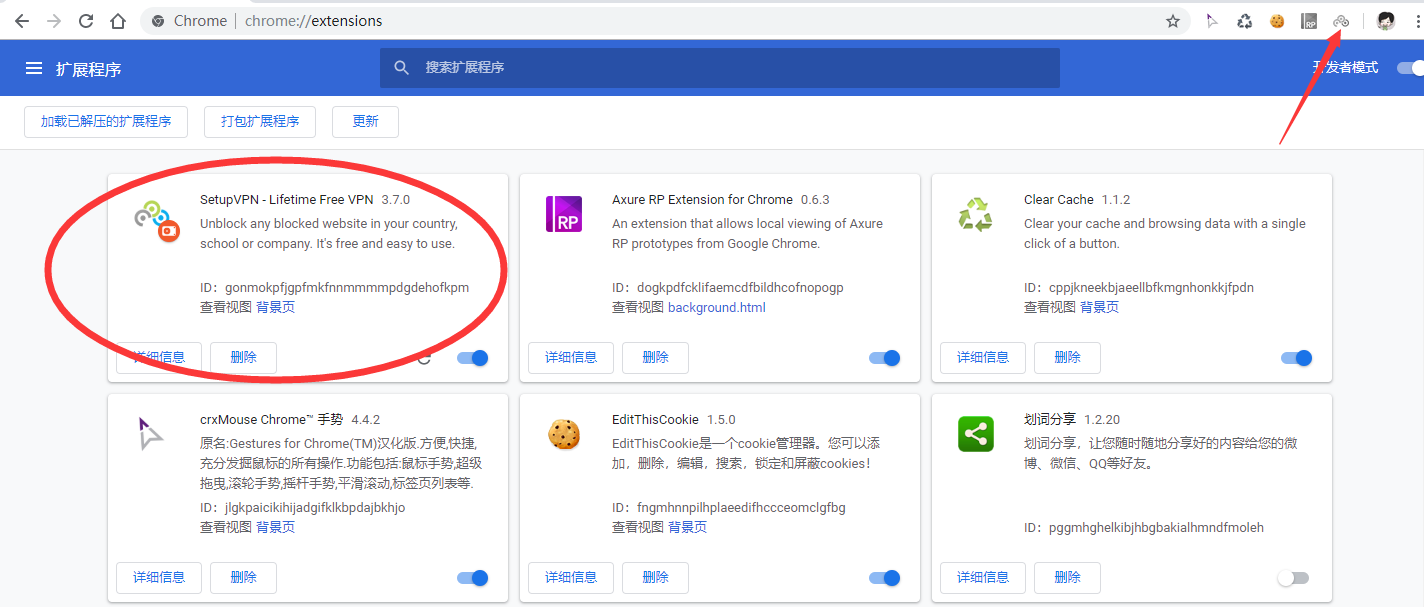Open the hamburger menu beside 扩展程序
Screen dimensions: 1424x607
[34, 68]
